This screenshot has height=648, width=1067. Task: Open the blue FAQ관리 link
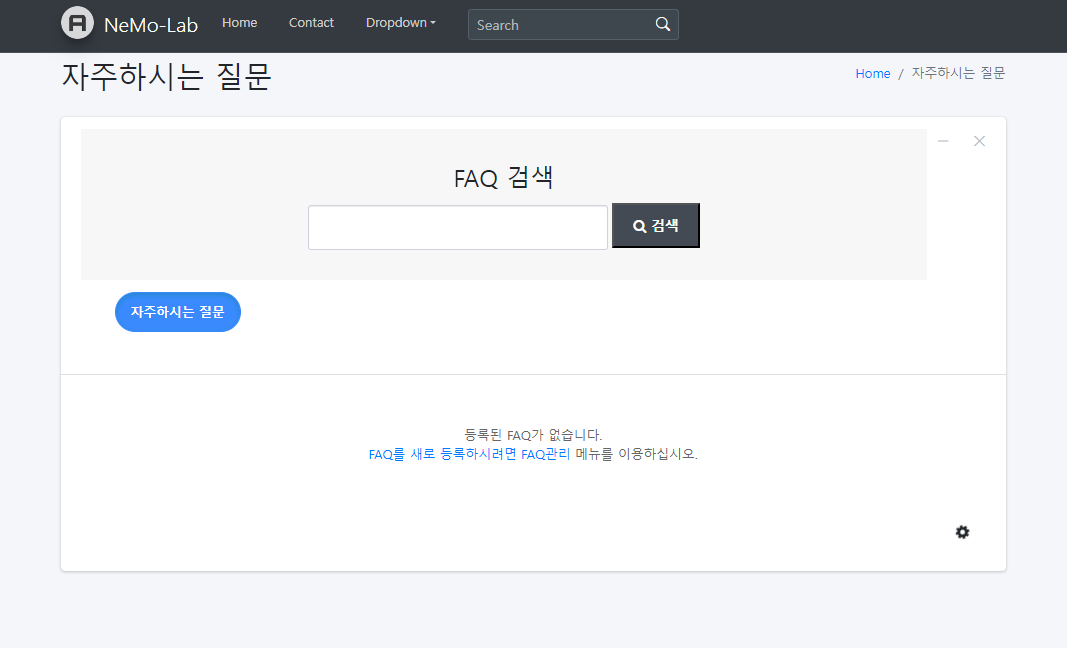545,454
